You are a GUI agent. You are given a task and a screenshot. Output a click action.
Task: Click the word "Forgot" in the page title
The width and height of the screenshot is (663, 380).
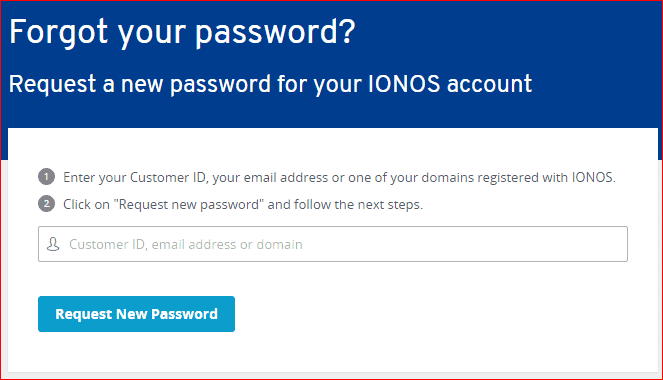click(58, 33)
